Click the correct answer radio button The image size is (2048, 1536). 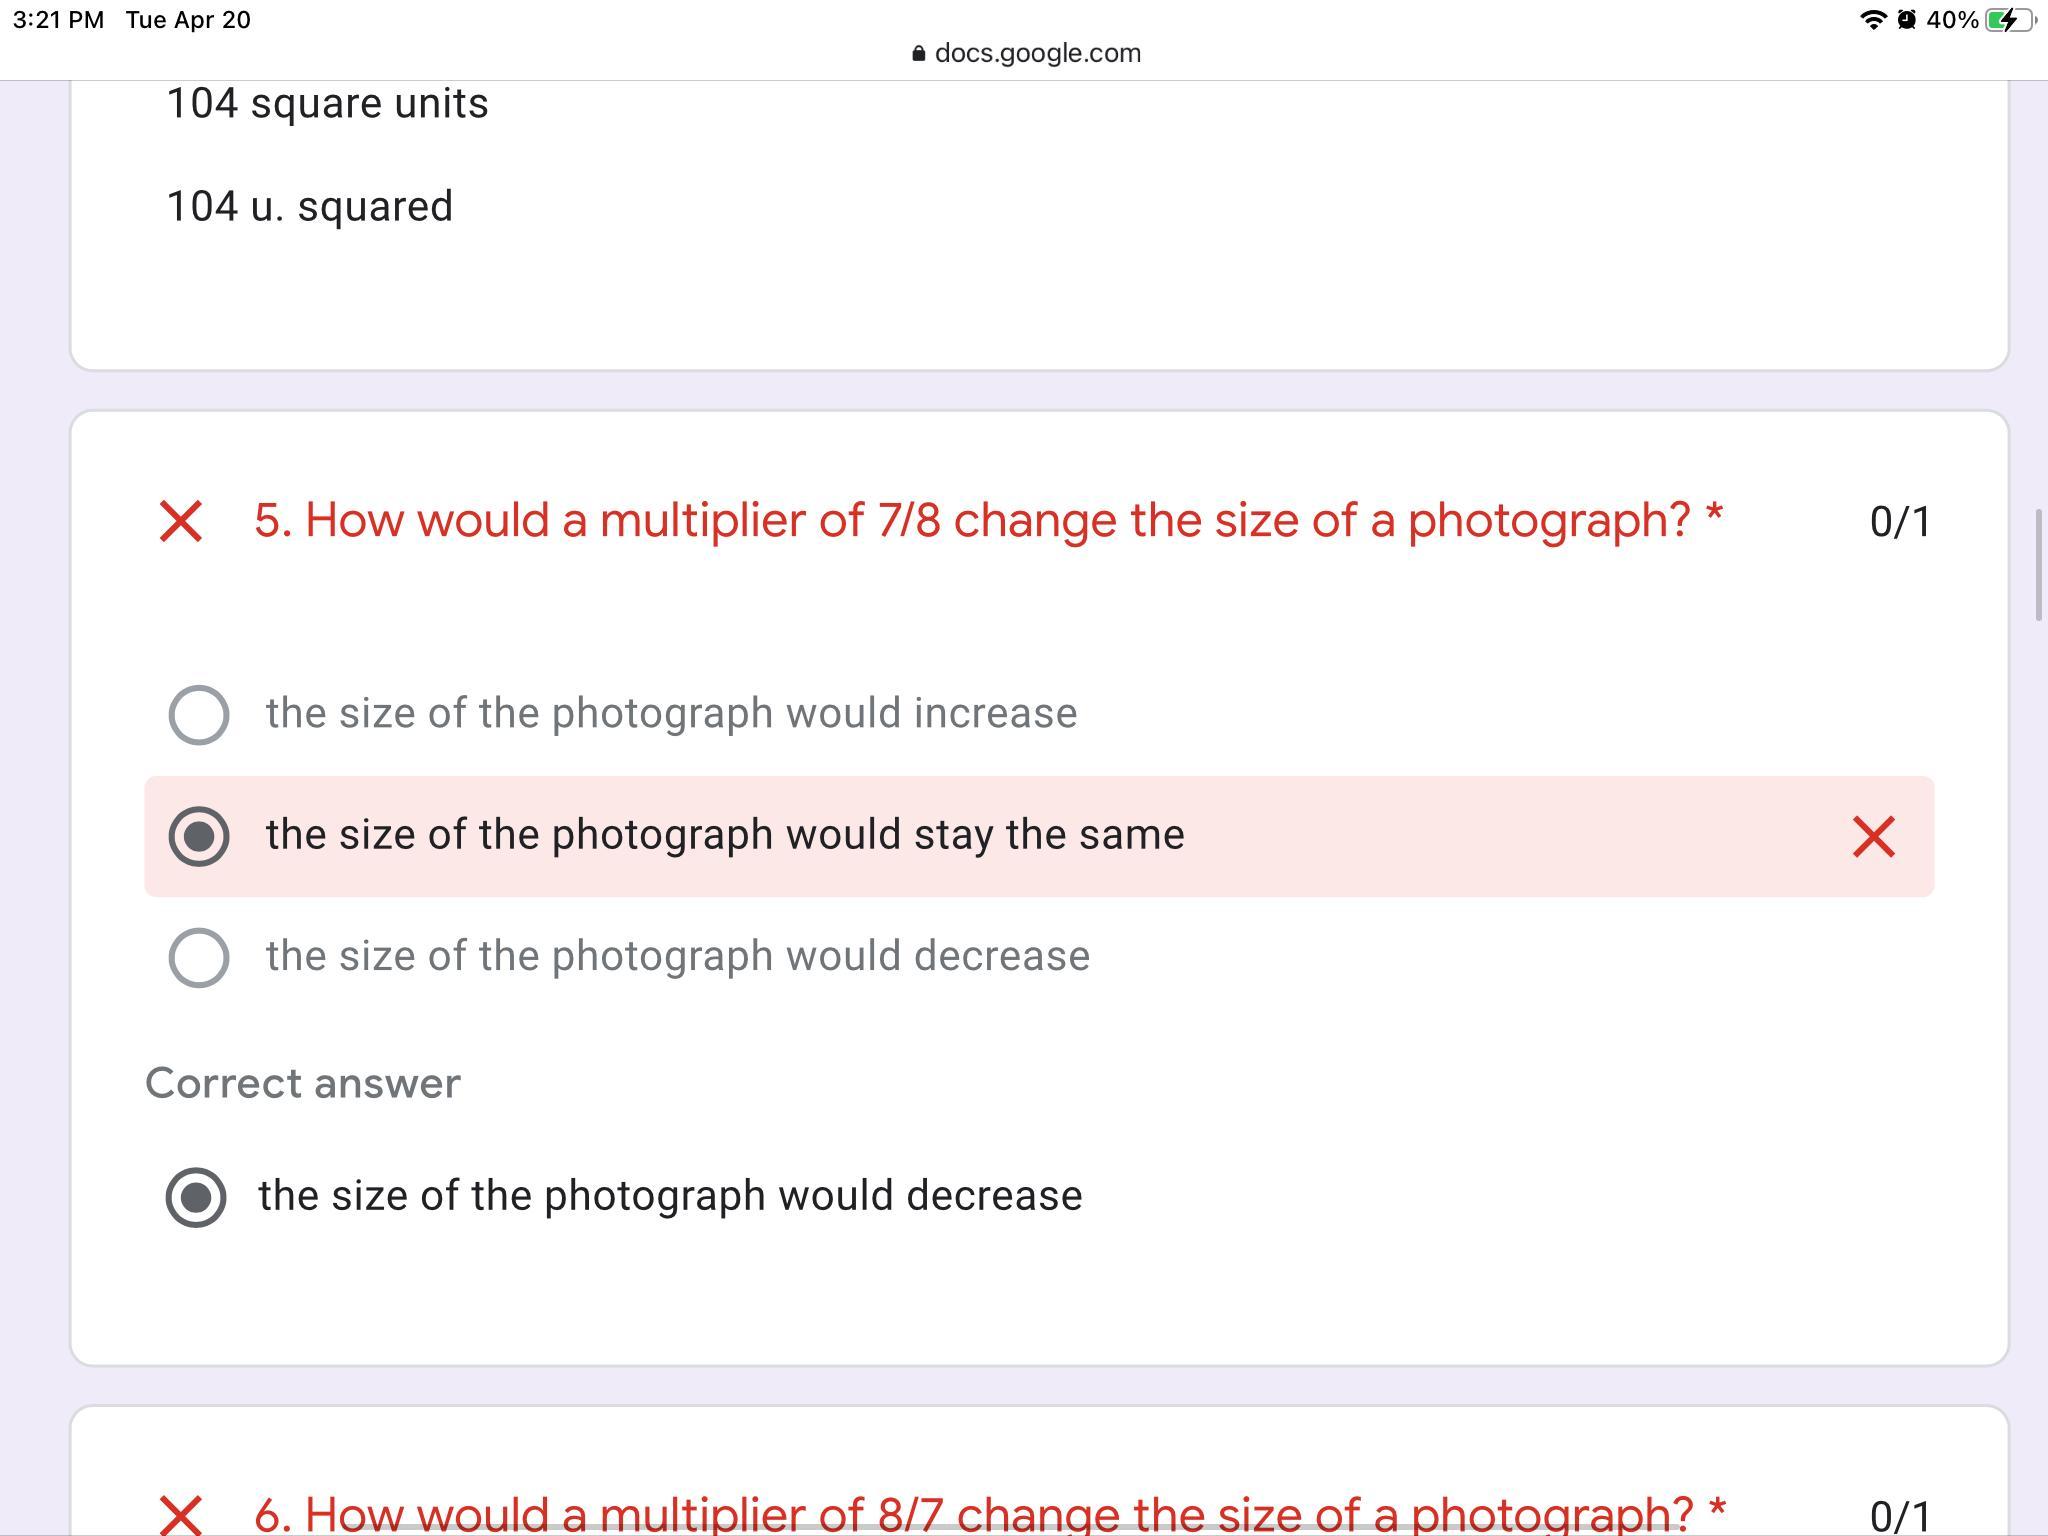point(196,1196)
